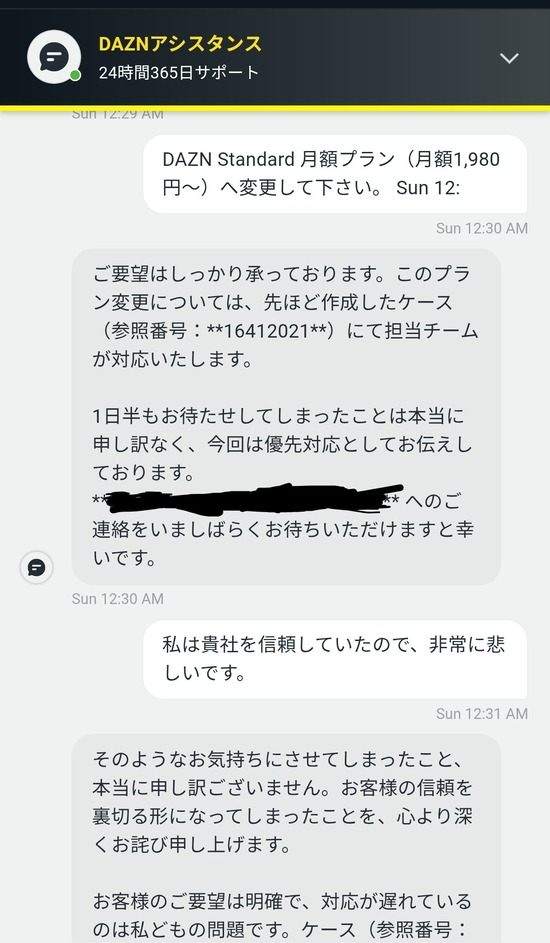Tap the DAZN Assistance chat bubble logo

click(x=54, y=57)
